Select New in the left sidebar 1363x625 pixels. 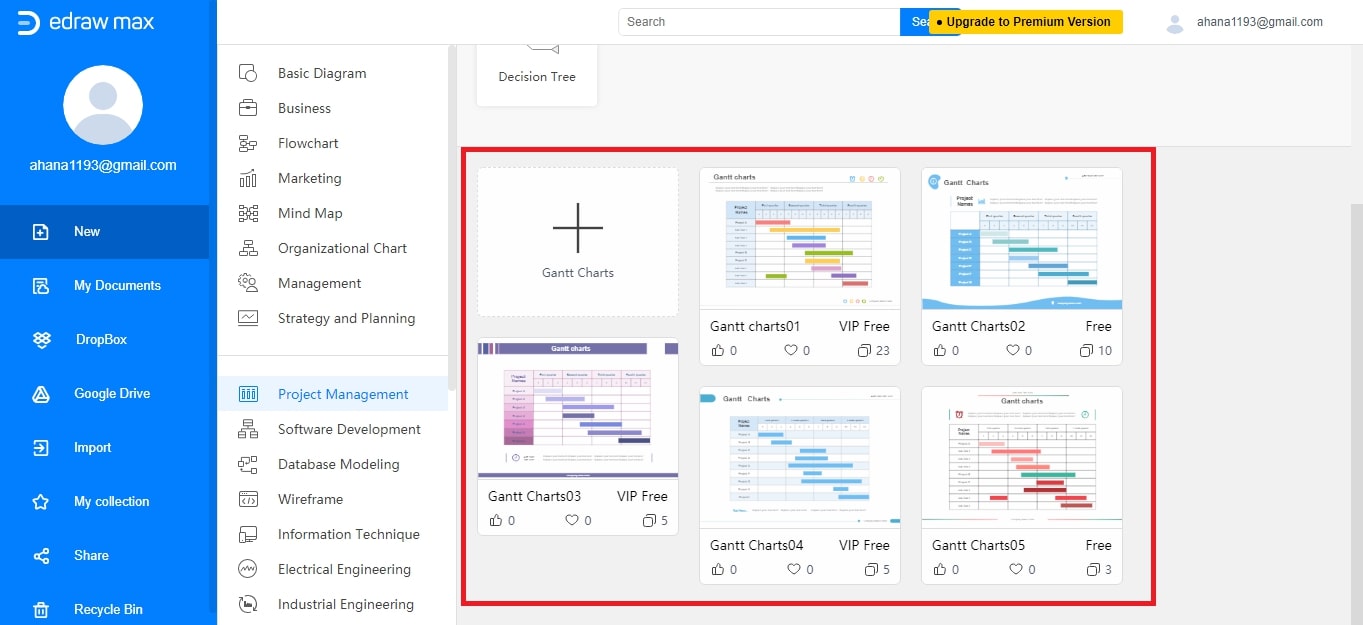click(x=104, y=232)
